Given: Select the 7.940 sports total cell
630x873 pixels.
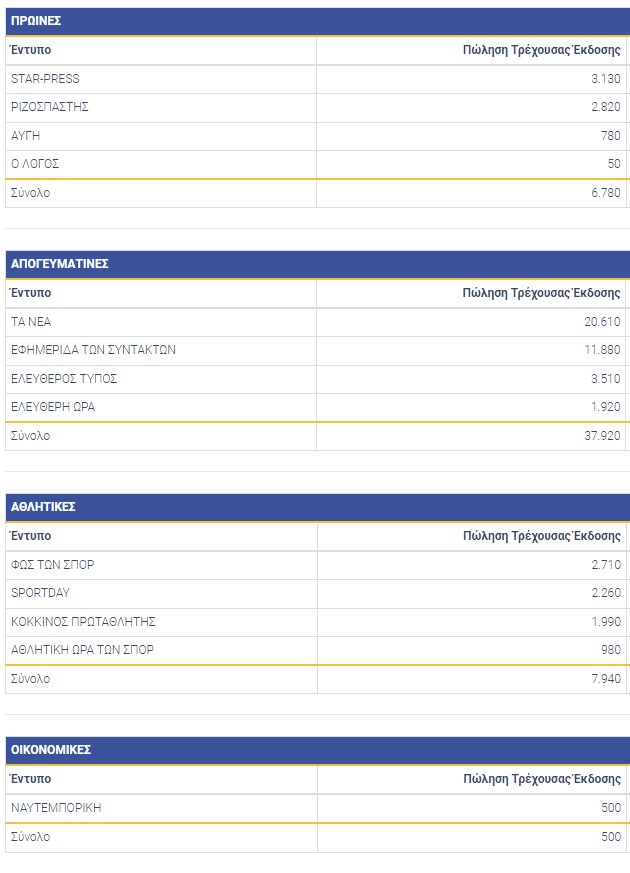Looking at the screenshot, I should [x=606, y=679].
